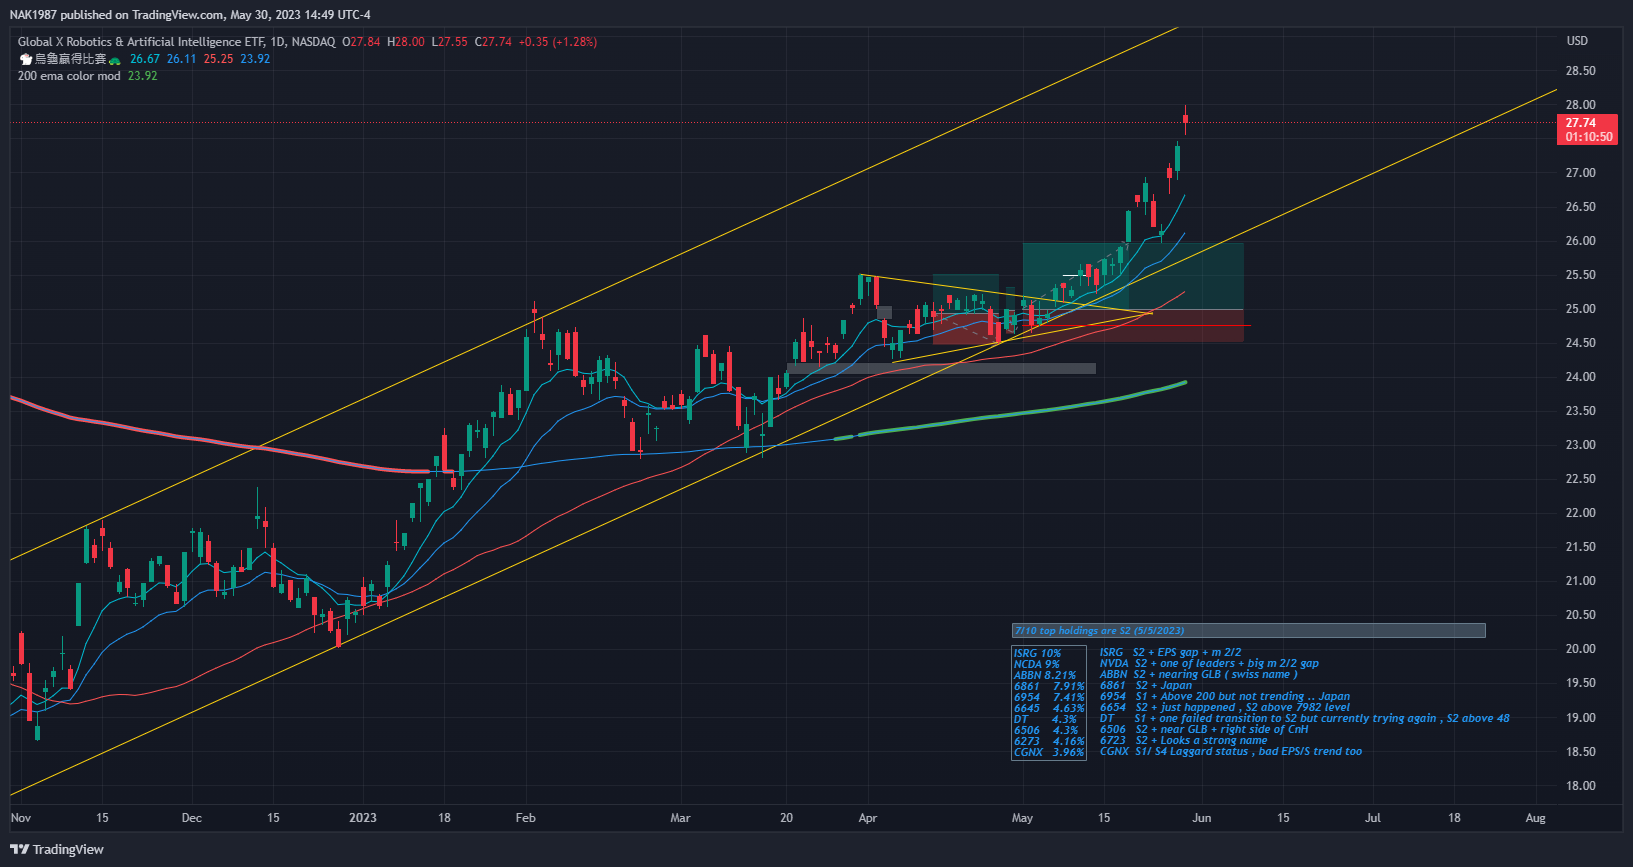The width and height of the screenshot is (1633, 867).
Task: Click the 23.00 price axis label
Action: pyautogui.click(x=1580, y=445)
